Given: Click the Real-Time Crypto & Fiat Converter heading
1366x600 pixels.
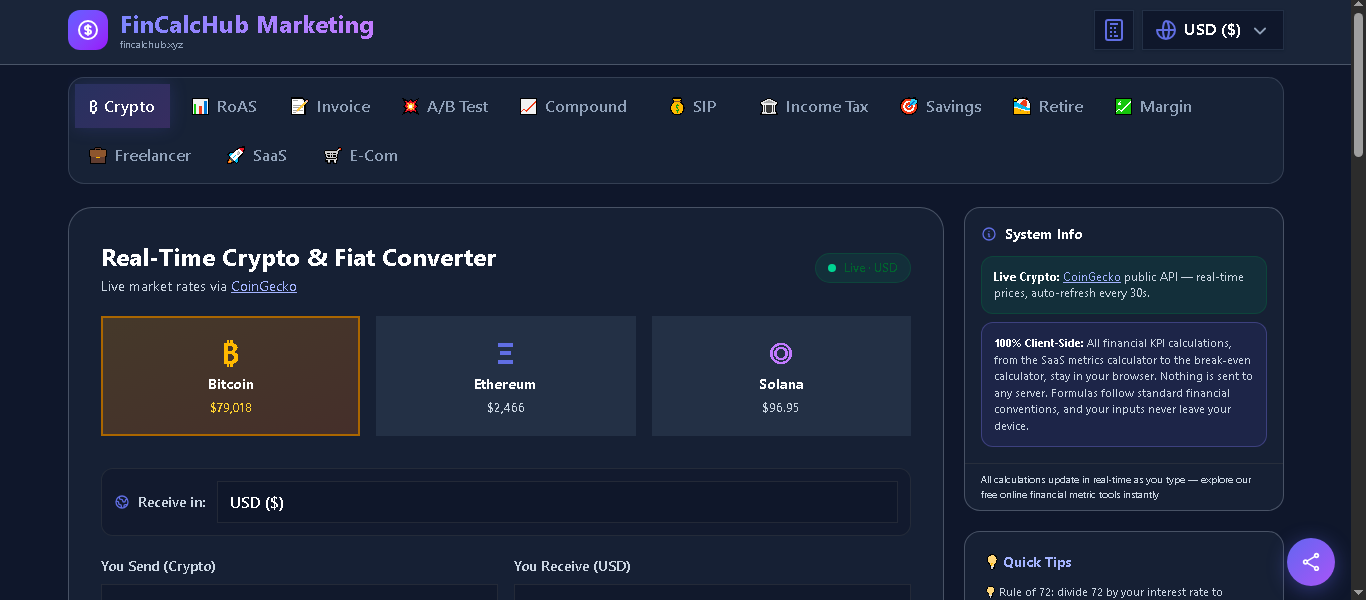Looking at the screenshot, I should pyautogui.click(x=299, y=258).
